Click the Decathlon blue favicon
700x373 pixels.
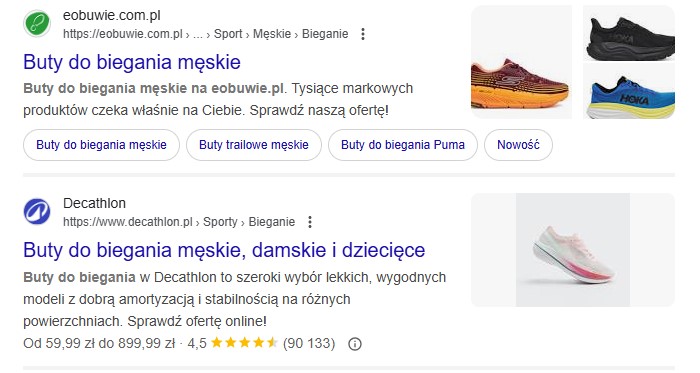(x=37, y=211)
